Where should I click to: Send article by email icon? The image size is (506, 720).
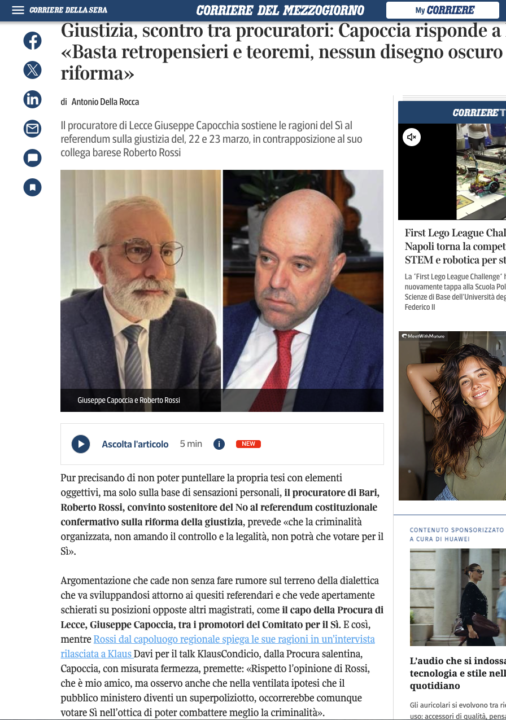[x=32, y=129]
